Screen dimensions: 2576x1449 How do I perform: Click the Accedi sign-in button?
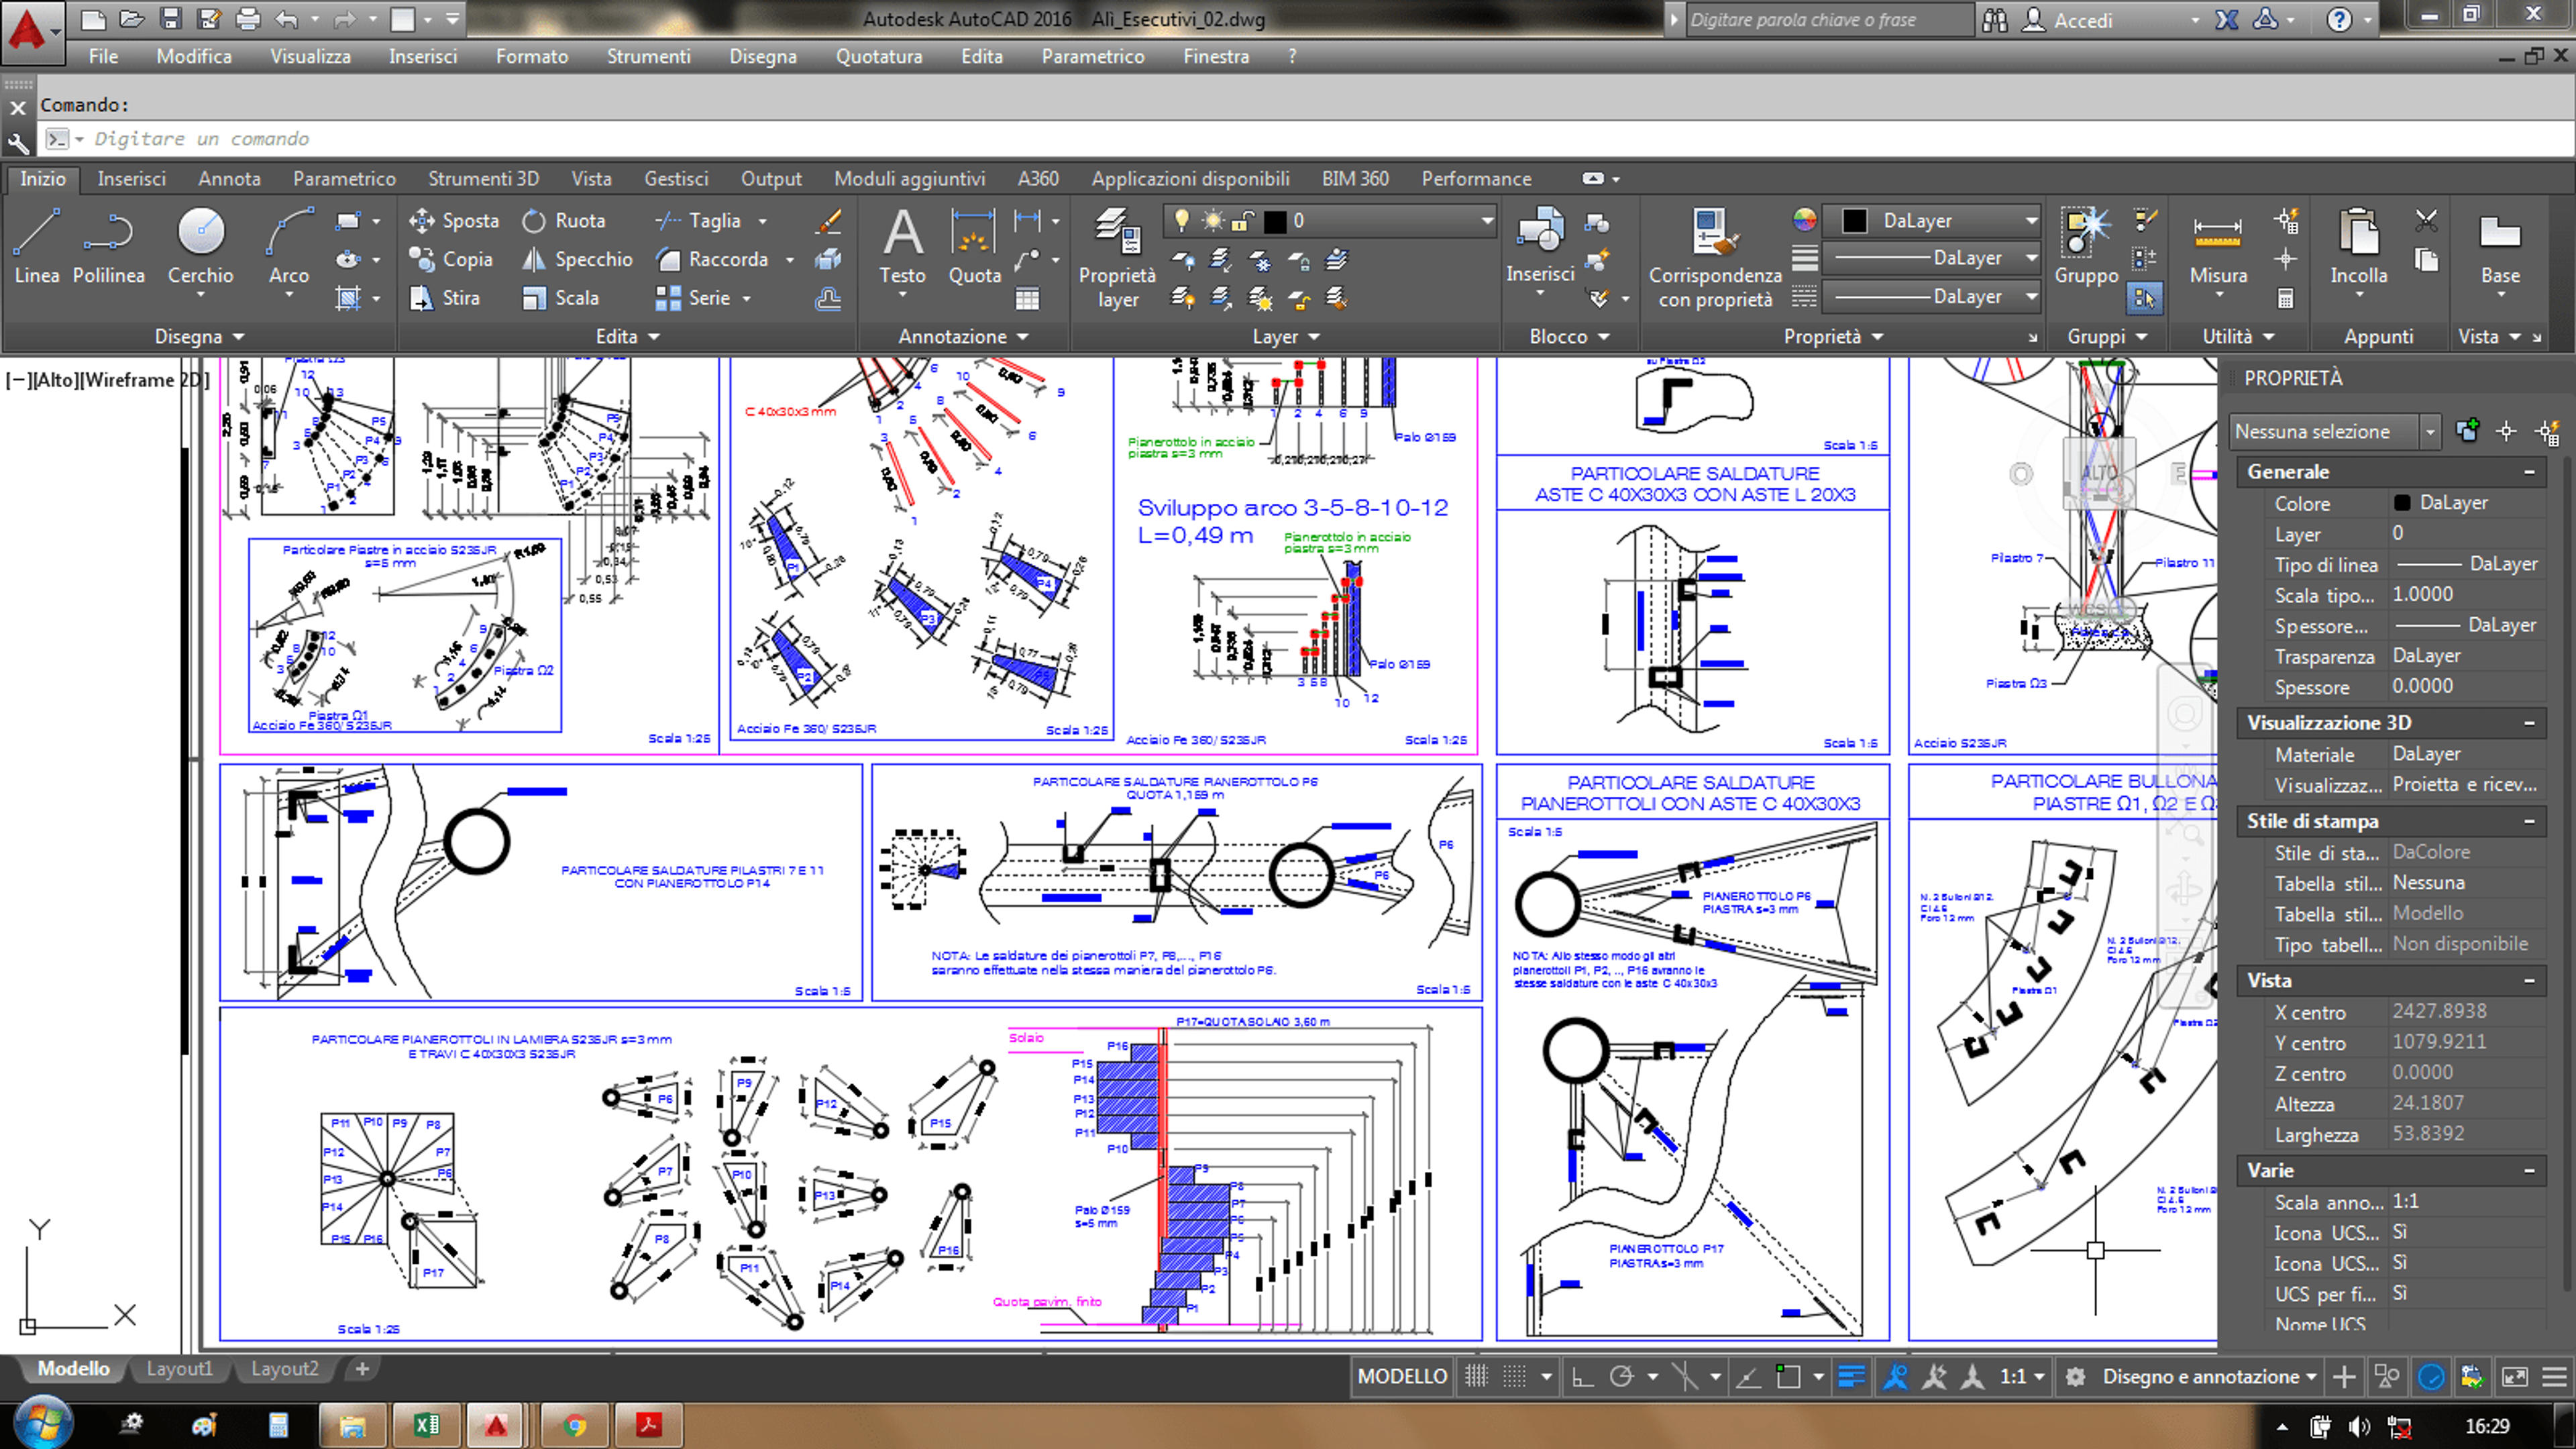(x=2082, y=20)
